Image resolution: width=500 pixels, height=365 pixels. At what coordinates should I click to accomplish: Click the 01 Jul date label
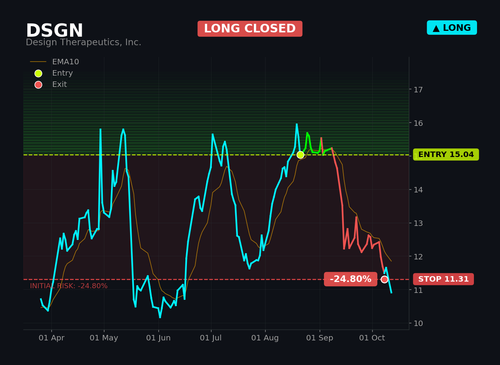pyautogui.click(x=210, y=338)
